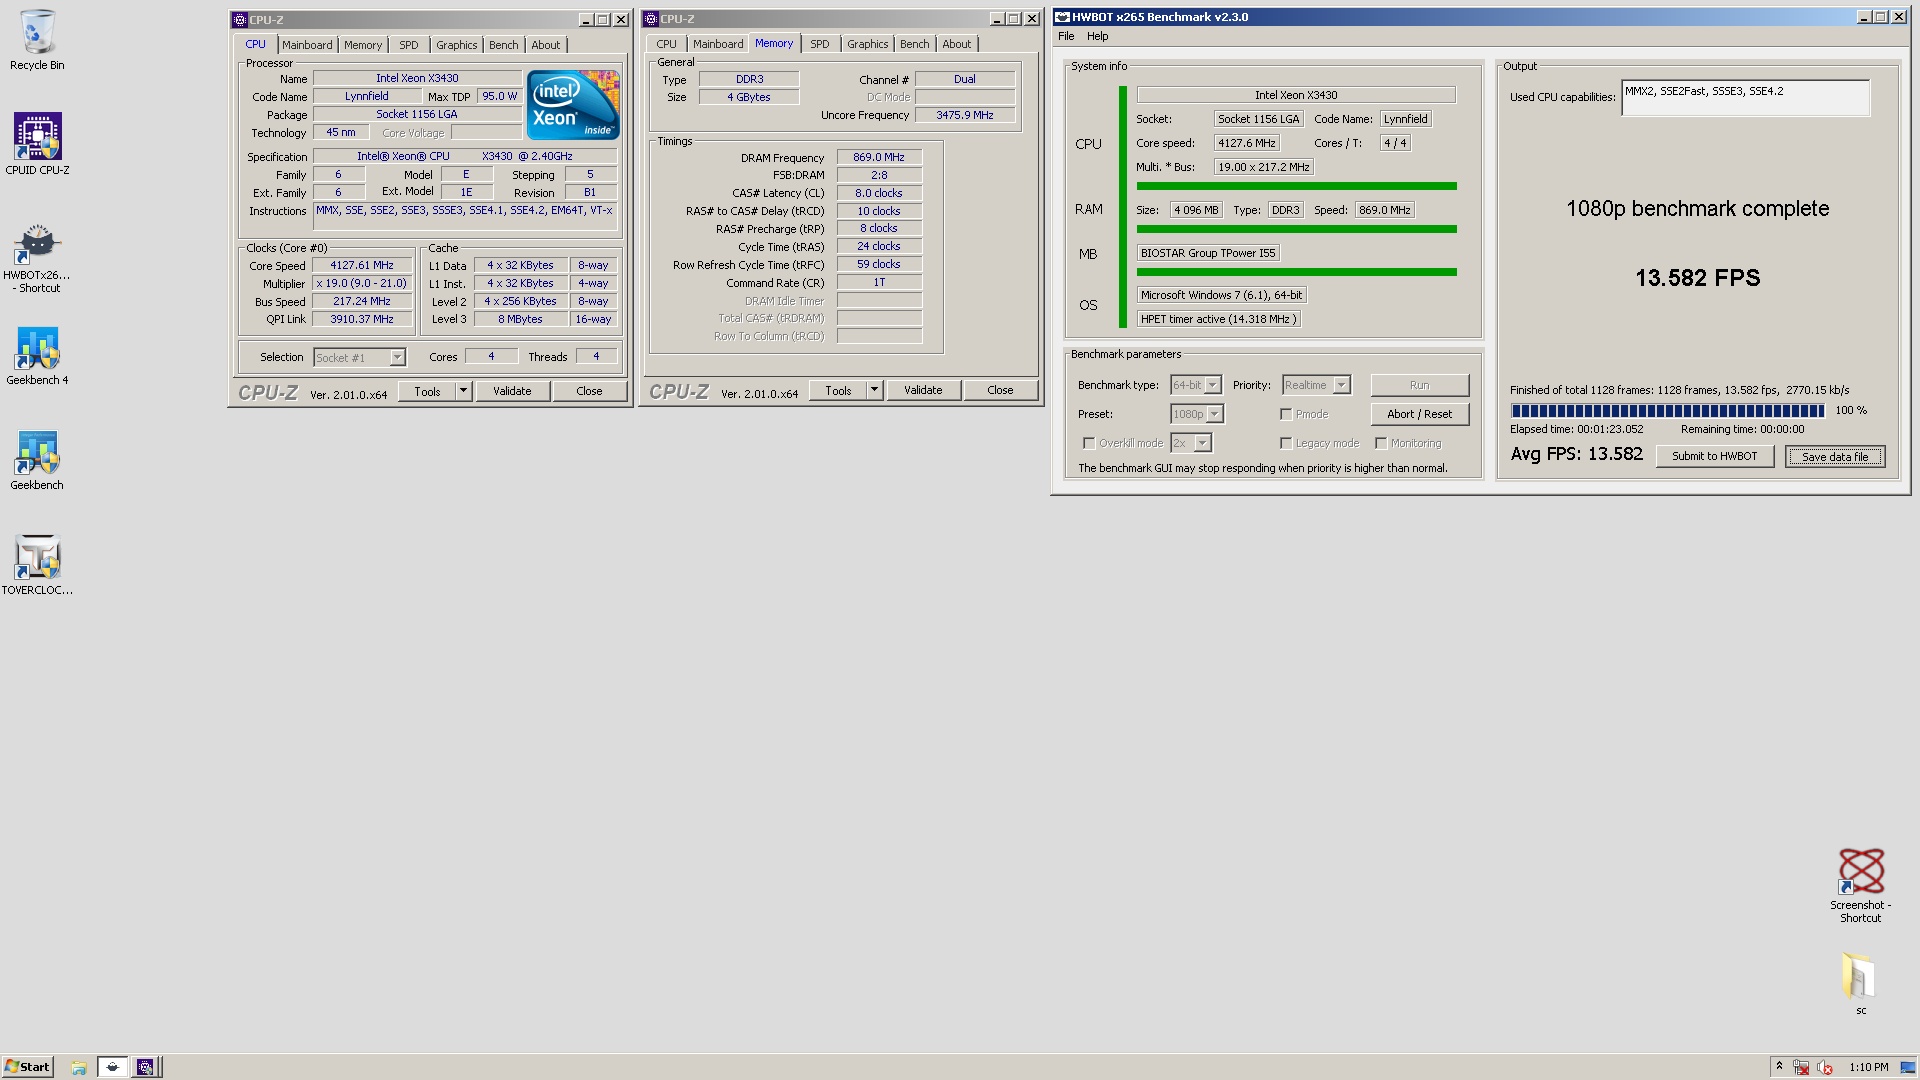Open the sc folder on desktop
This screenshot has width=1920, height=1080.
coord(1860,983)
